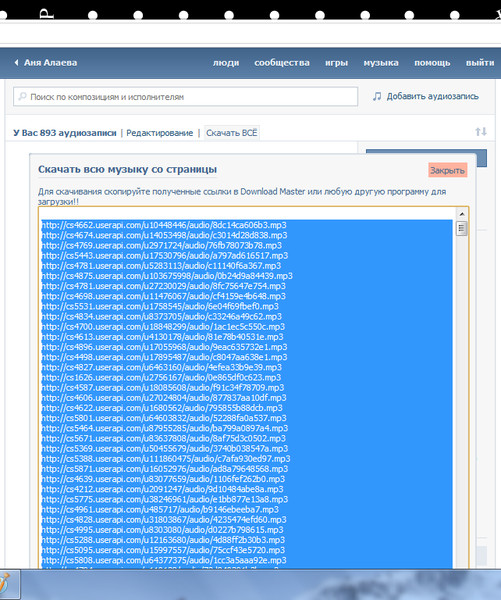This screenshot has height=600, width=501.
Task: Open the люди menu item
Action: 226,63
